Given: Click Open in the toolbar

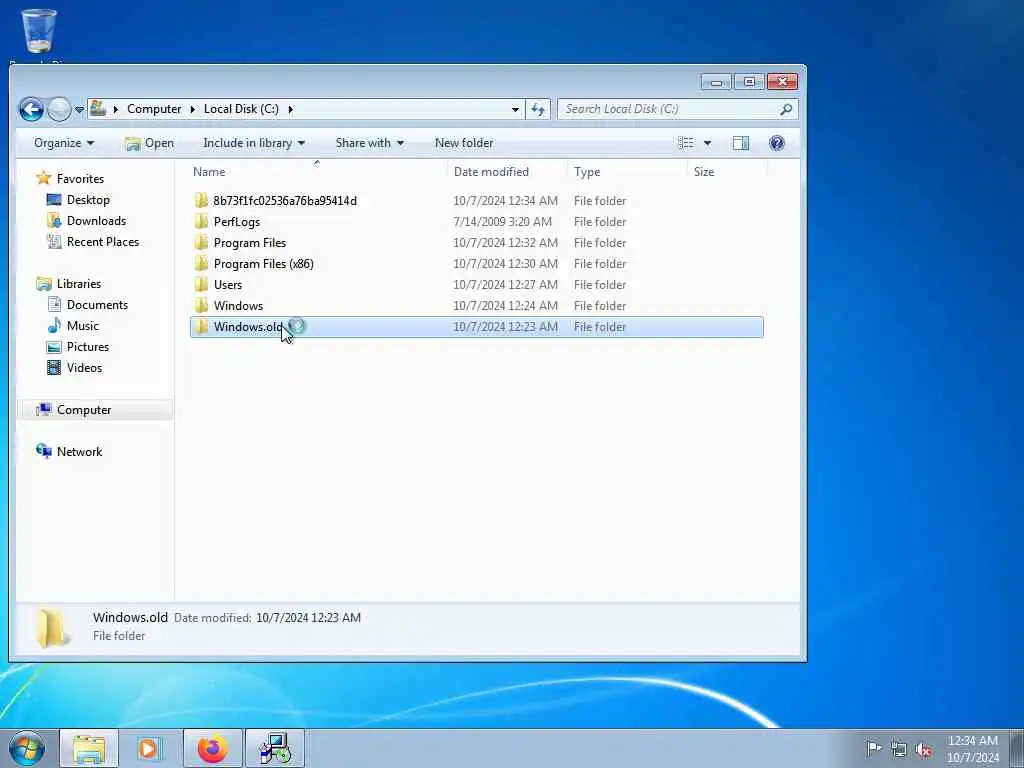Looking at the screenshot, I should coord(150,143).
